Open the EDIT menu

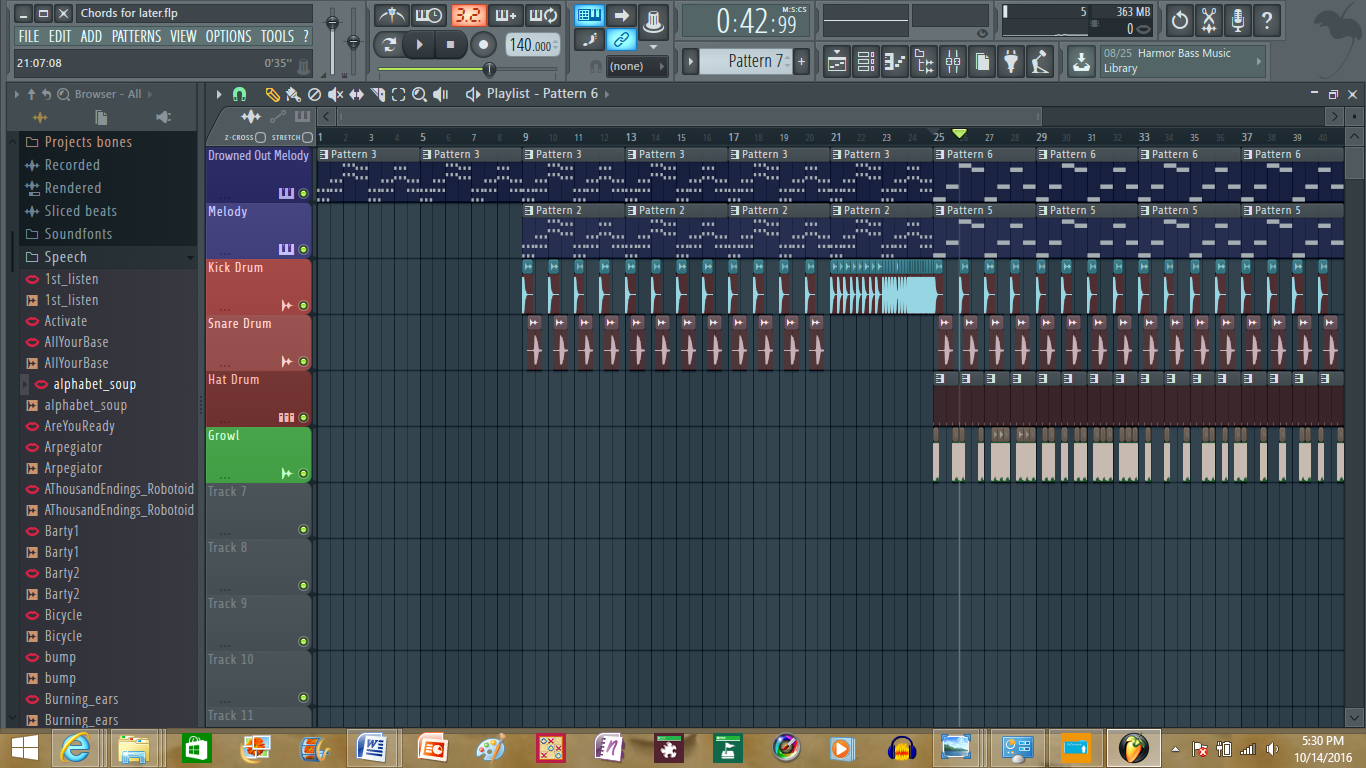point(60,36)
